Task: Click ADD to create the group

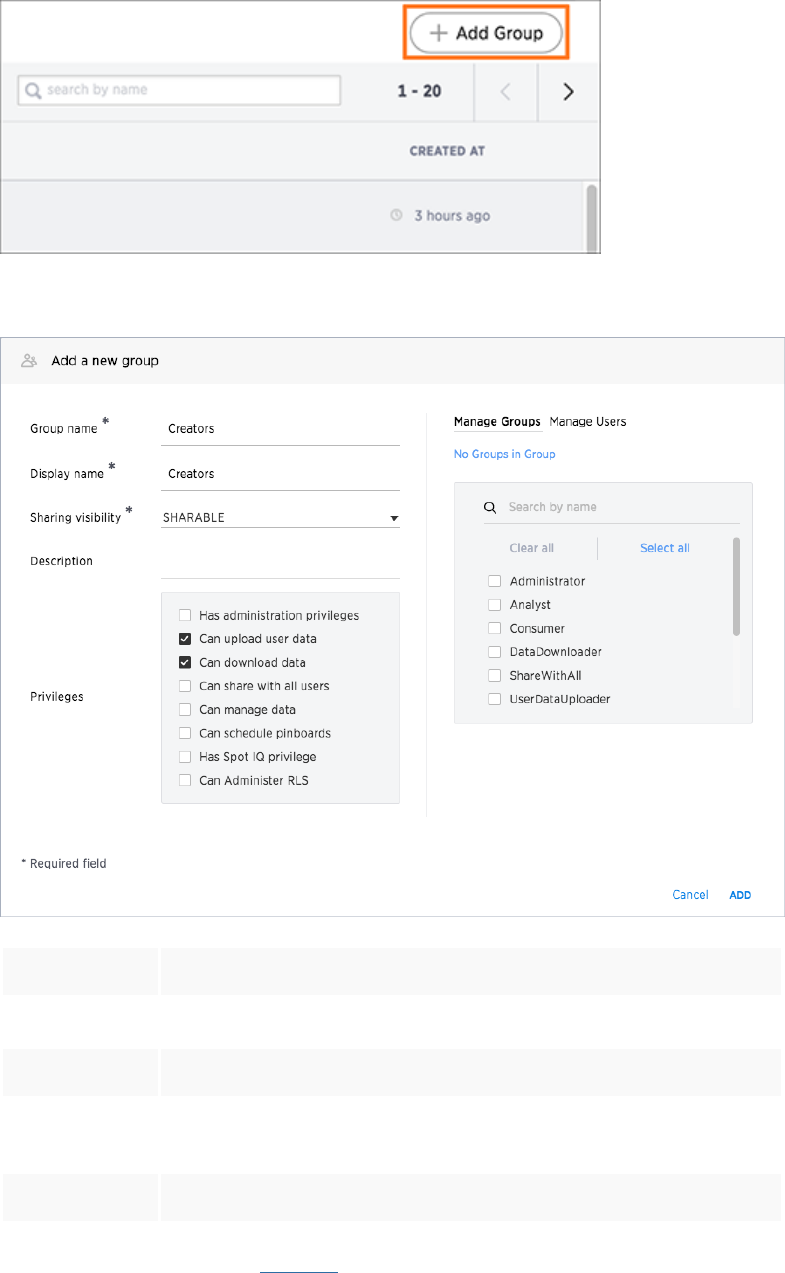Action: point(740,895)
